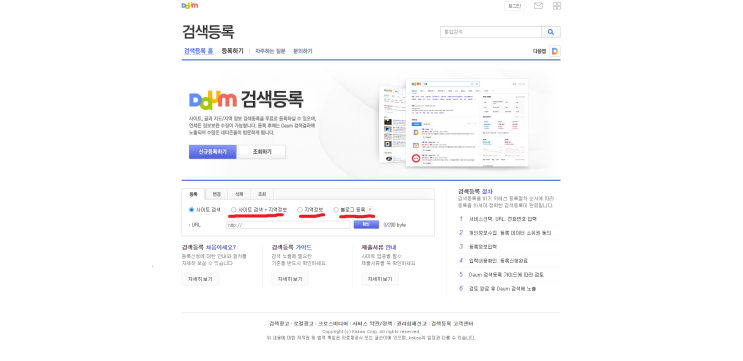Viewport: 743px width, 361px height.
Task: Open 문의하기 menu item
Action: pyautogui.click(x=302, y=51)
